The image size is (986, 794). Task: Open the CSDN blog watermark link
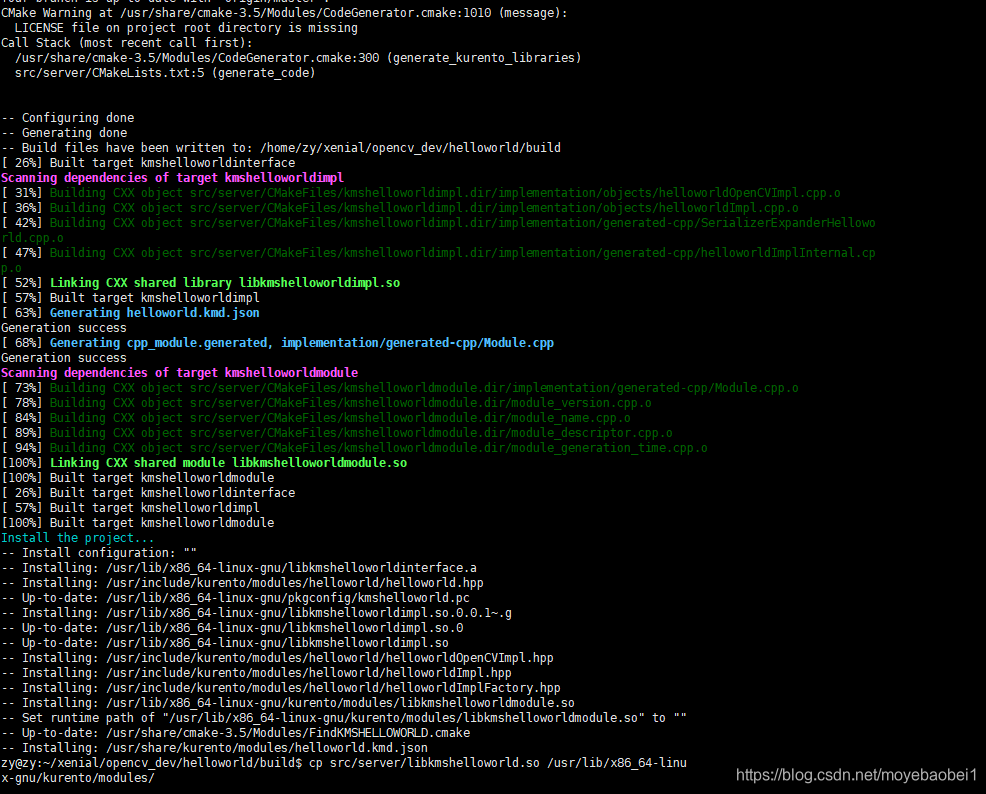[x=857, y=775]
